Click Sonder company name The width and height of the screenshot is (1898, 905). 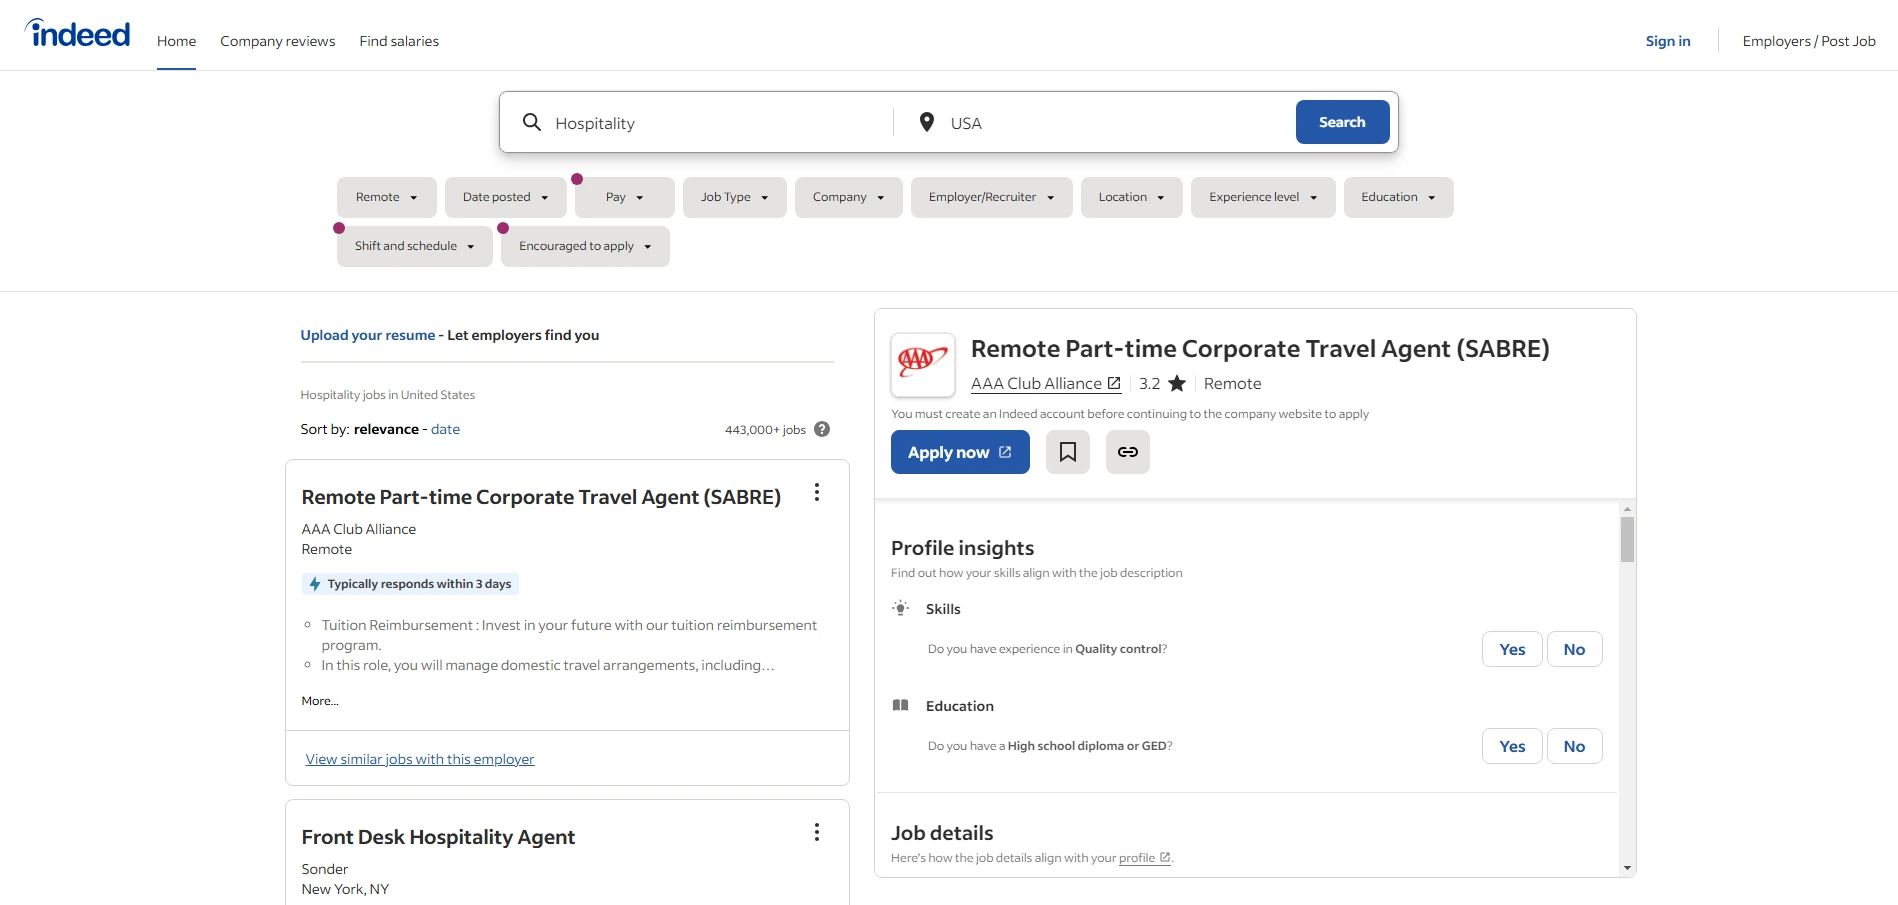pos(325,869)
